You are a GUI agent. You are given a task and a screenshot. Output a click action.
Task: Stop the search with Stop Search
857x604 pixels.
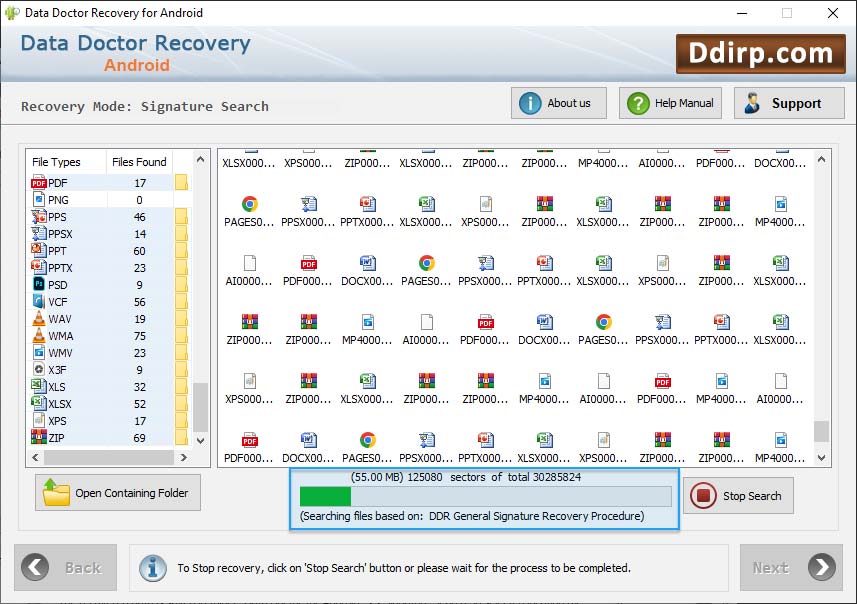coord(738,496)
